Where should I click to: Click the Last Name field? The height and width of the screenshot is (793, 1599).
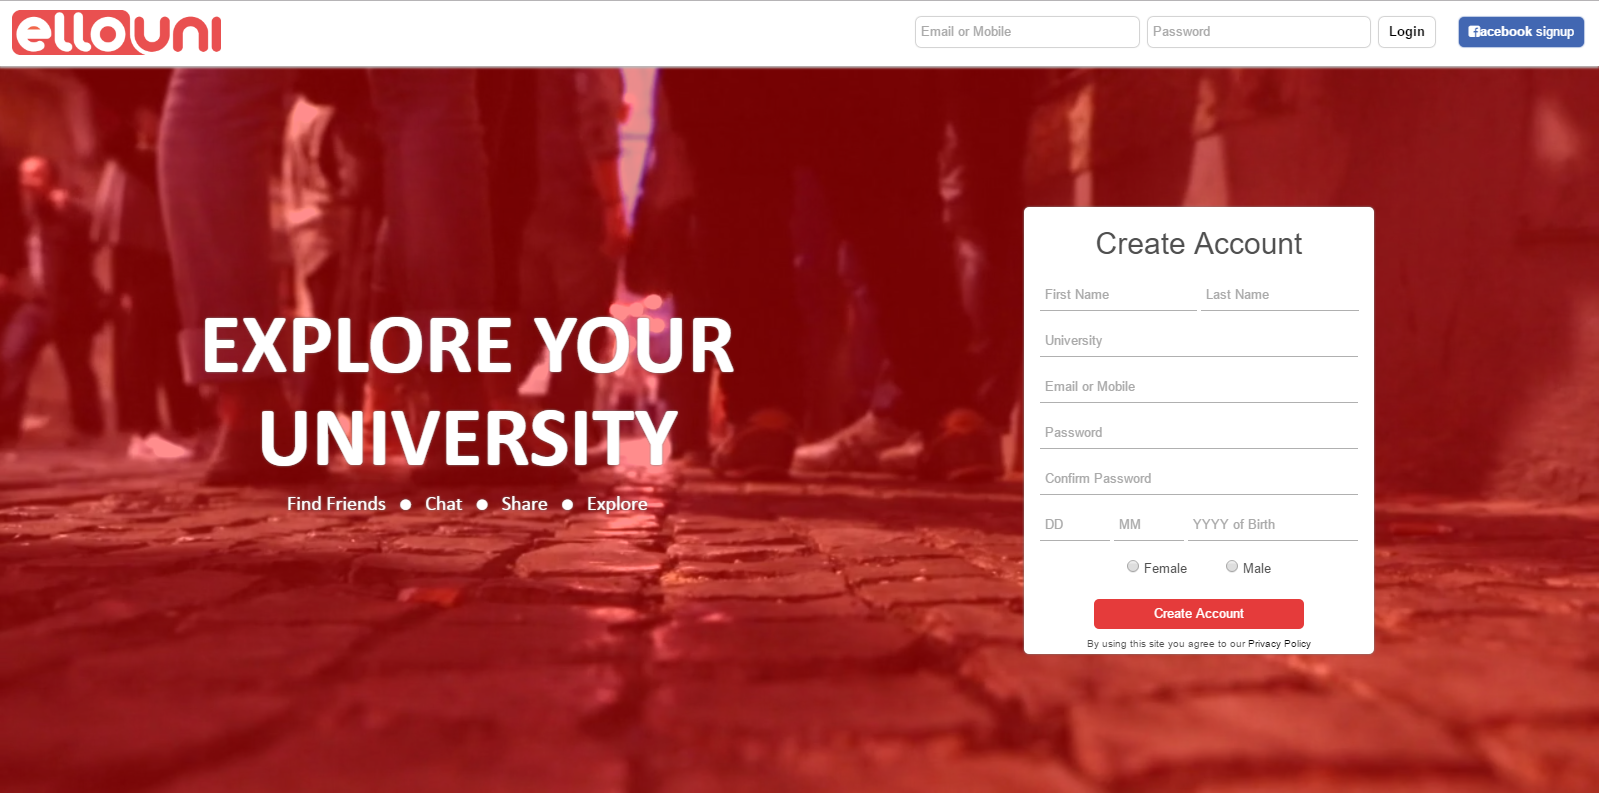coord(1279,295)
